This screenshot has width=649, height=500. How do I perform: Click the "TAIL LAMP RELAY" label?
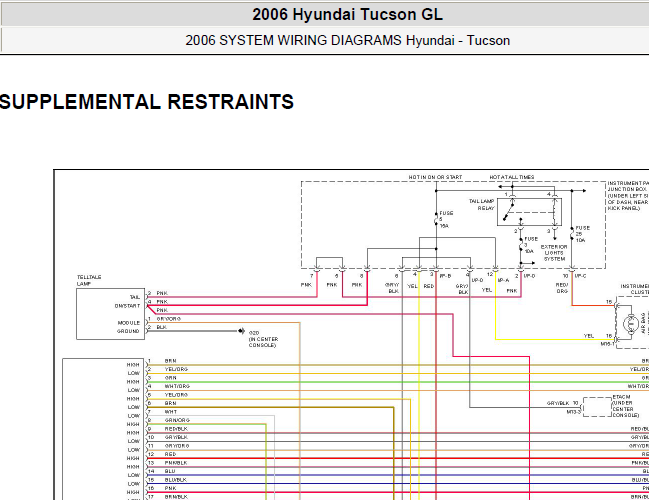(x=481, y=204)
